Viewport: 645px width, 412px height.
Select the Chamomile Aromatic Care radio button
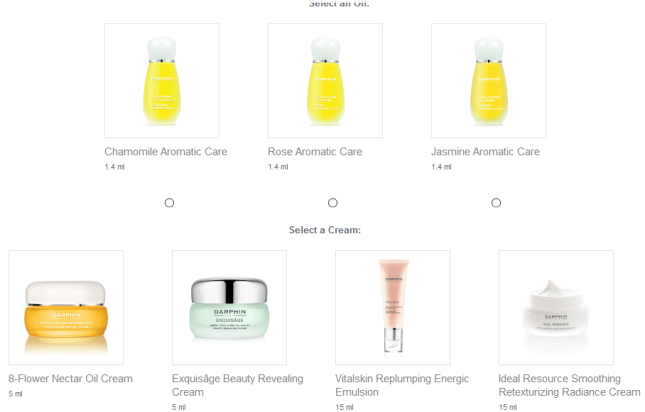(x=169, y=203)
